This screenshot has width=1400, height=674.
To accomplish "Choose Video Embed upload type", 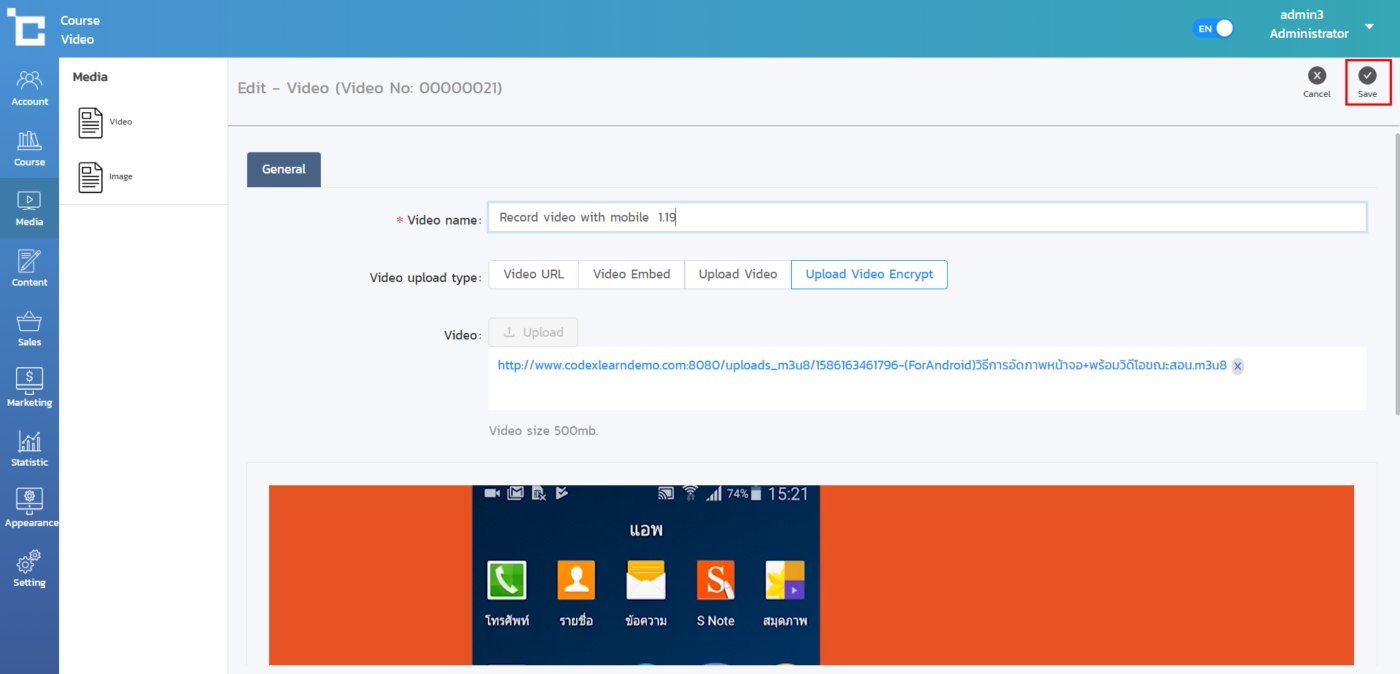I will pos(631,274).
